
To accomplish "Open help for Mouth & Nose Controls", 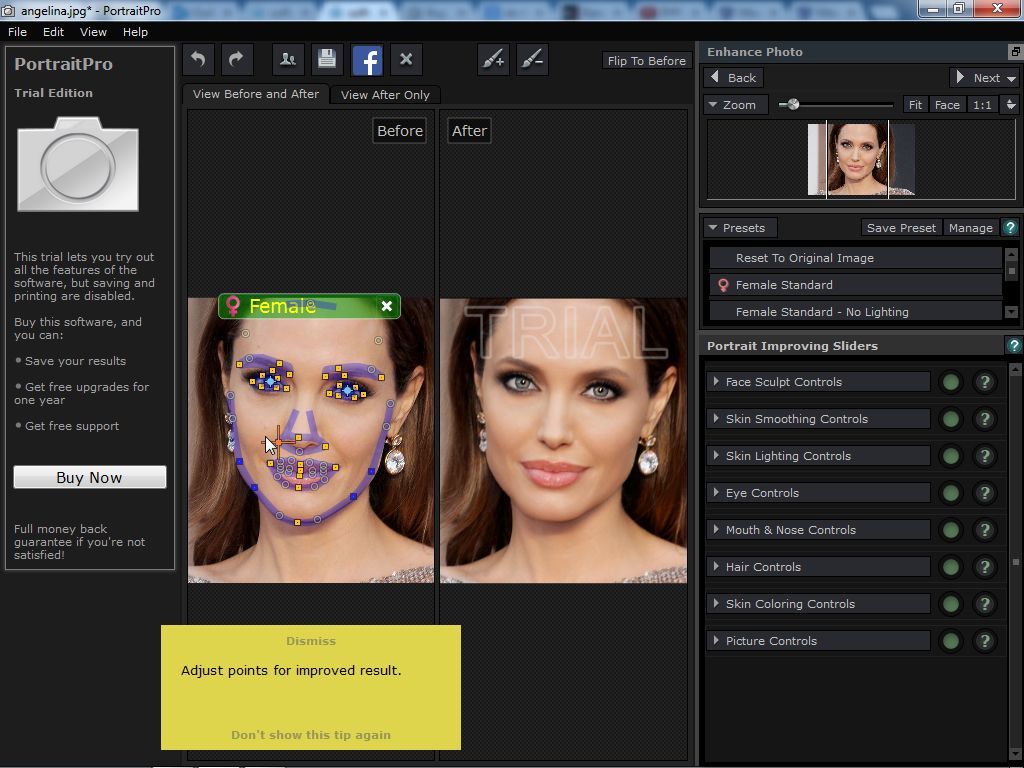I will click(985, 530).
